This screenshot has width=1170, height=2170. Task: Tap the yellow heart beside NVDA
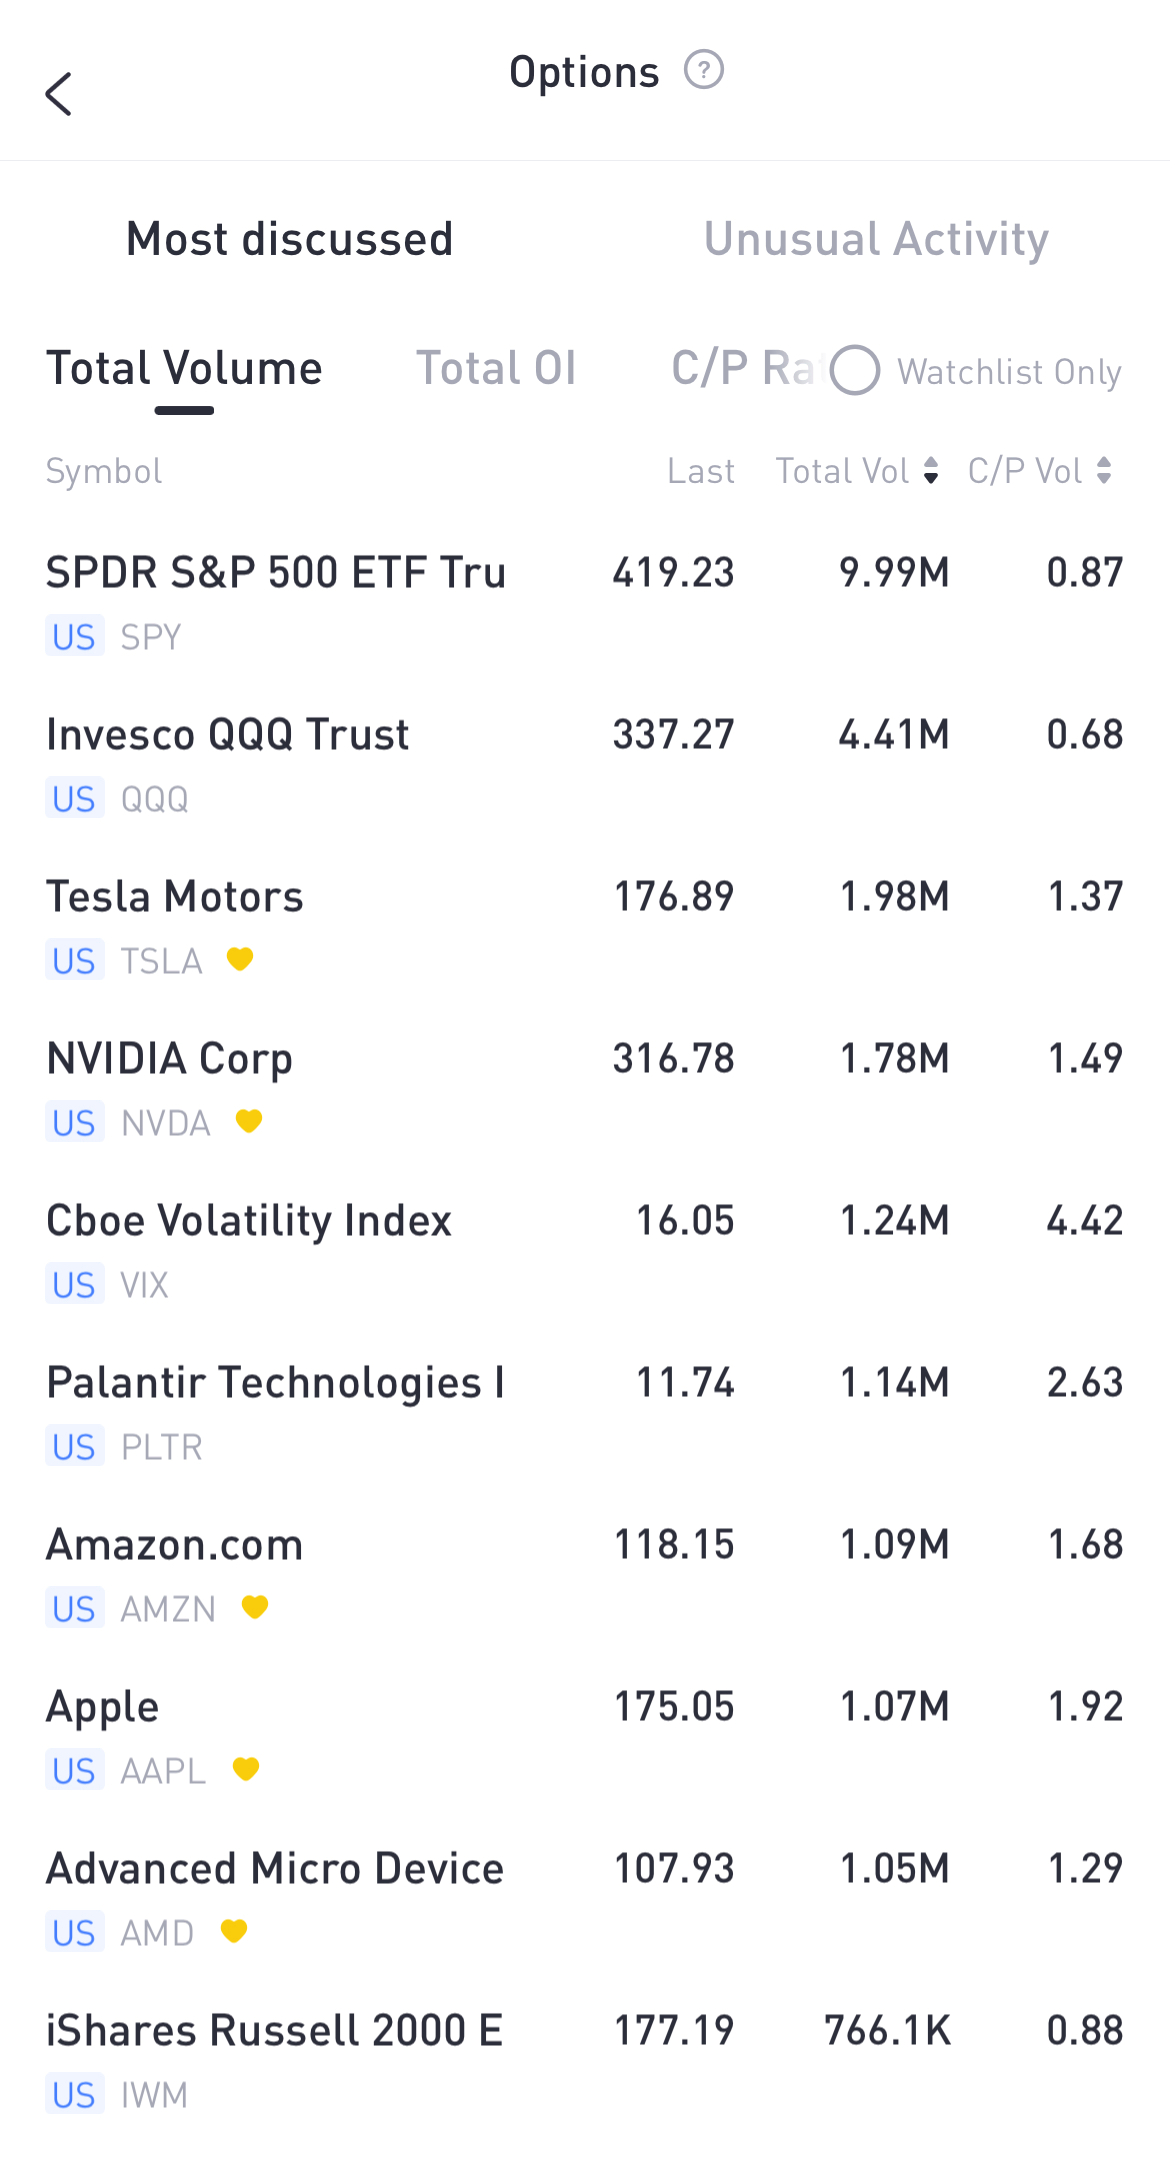pos(249,1121)
